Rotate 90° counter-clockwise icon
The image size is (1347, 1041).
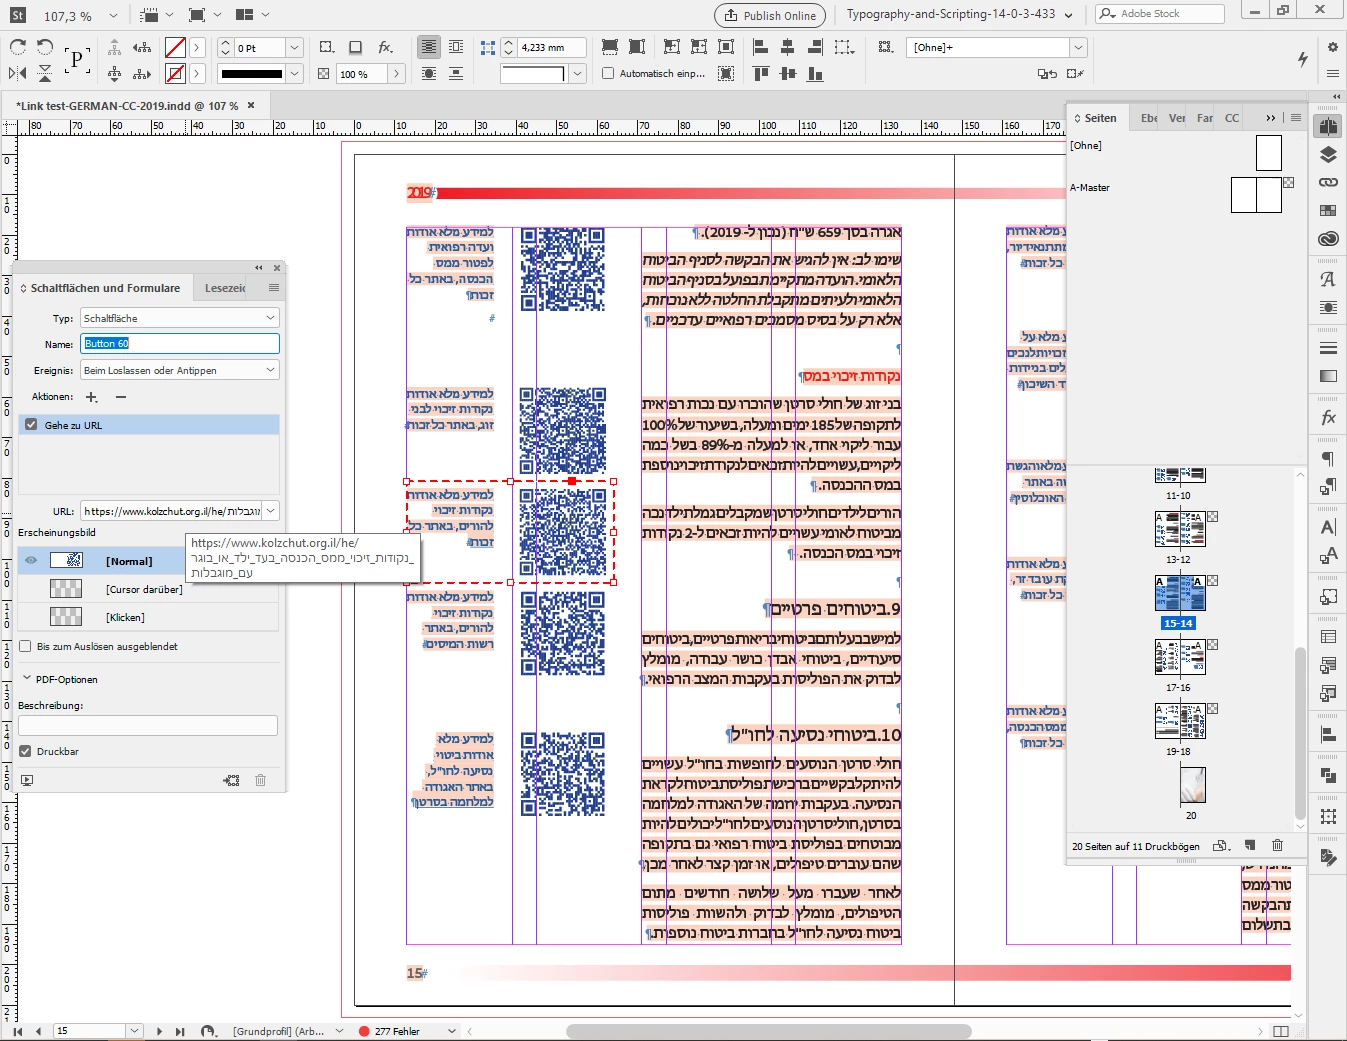coord(45,47)
